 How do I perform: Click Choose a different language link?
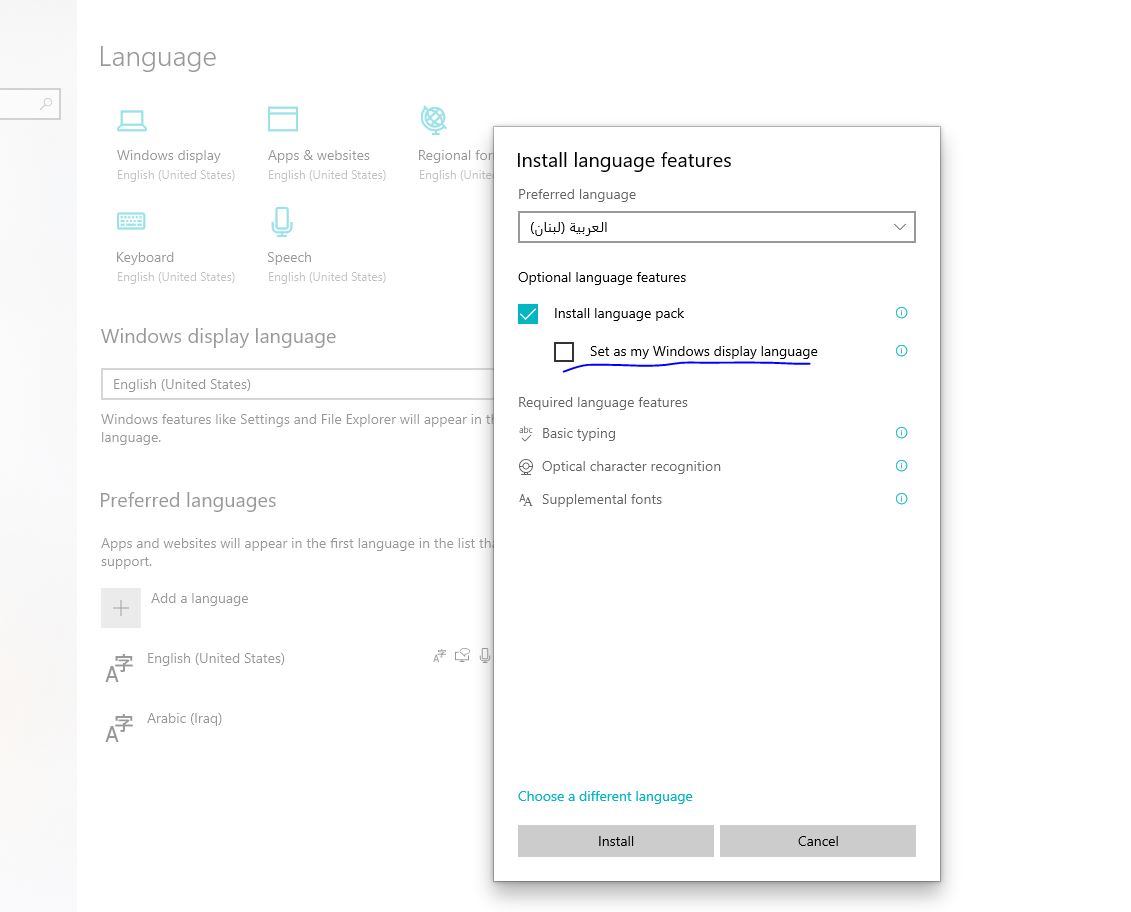tap(605, 797)
